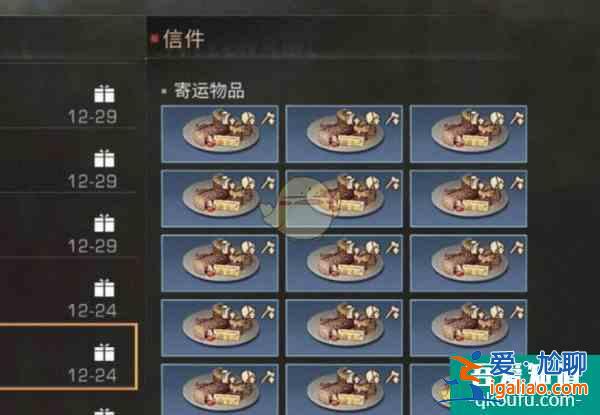Click hammer icon on first row's left food tile
The height and width of the screenshot is (415, 600).
point(269,119)
